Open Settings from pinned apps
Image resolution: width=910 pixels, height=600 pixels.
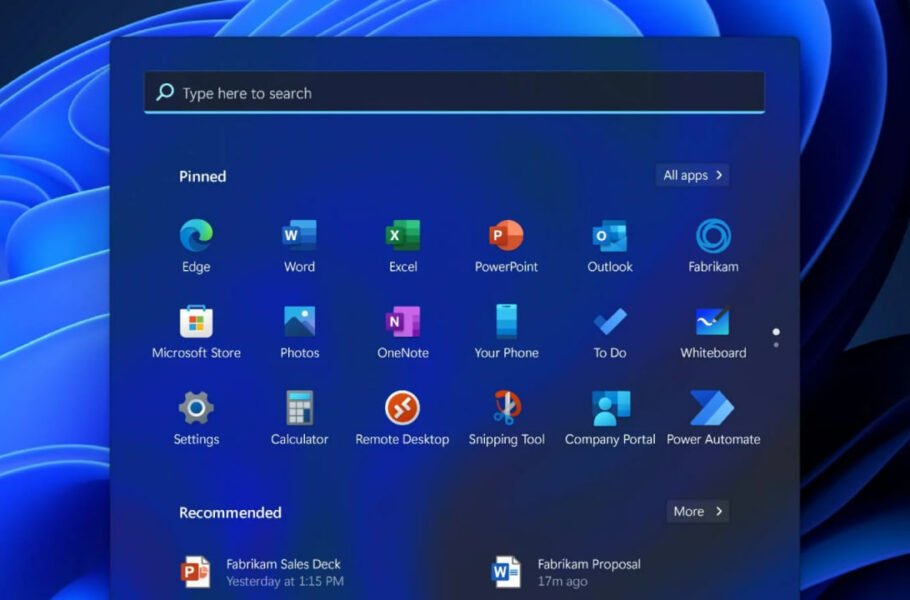[x=196, y=418]
